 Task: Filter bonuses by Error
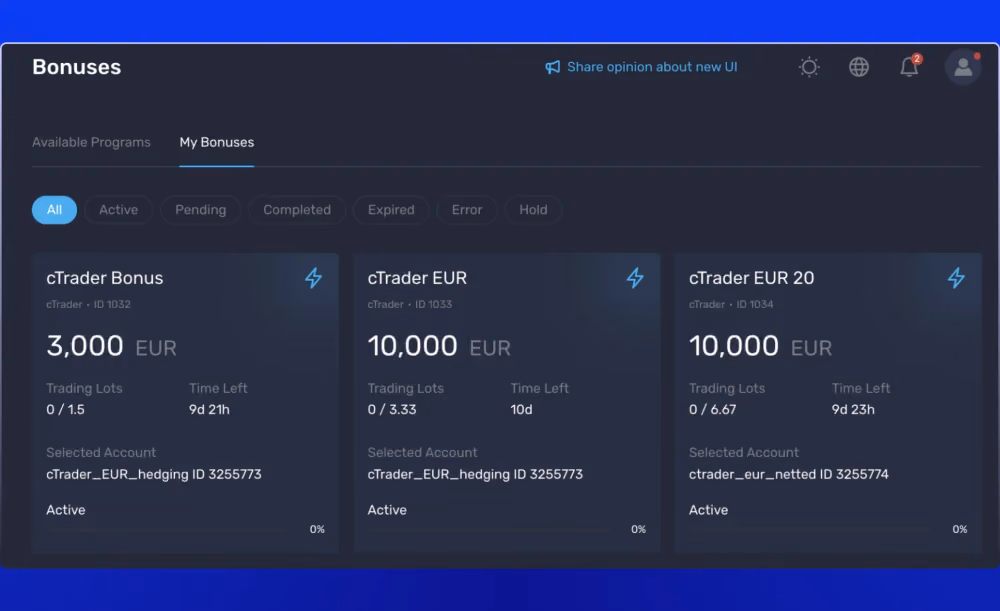(467, 210)
